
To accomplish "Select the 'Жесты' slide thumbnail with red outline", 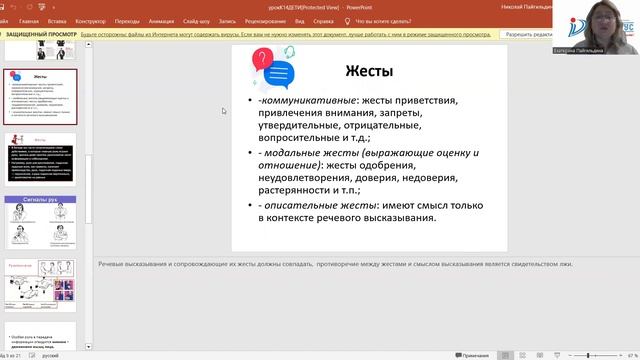I will pos(40,97).
